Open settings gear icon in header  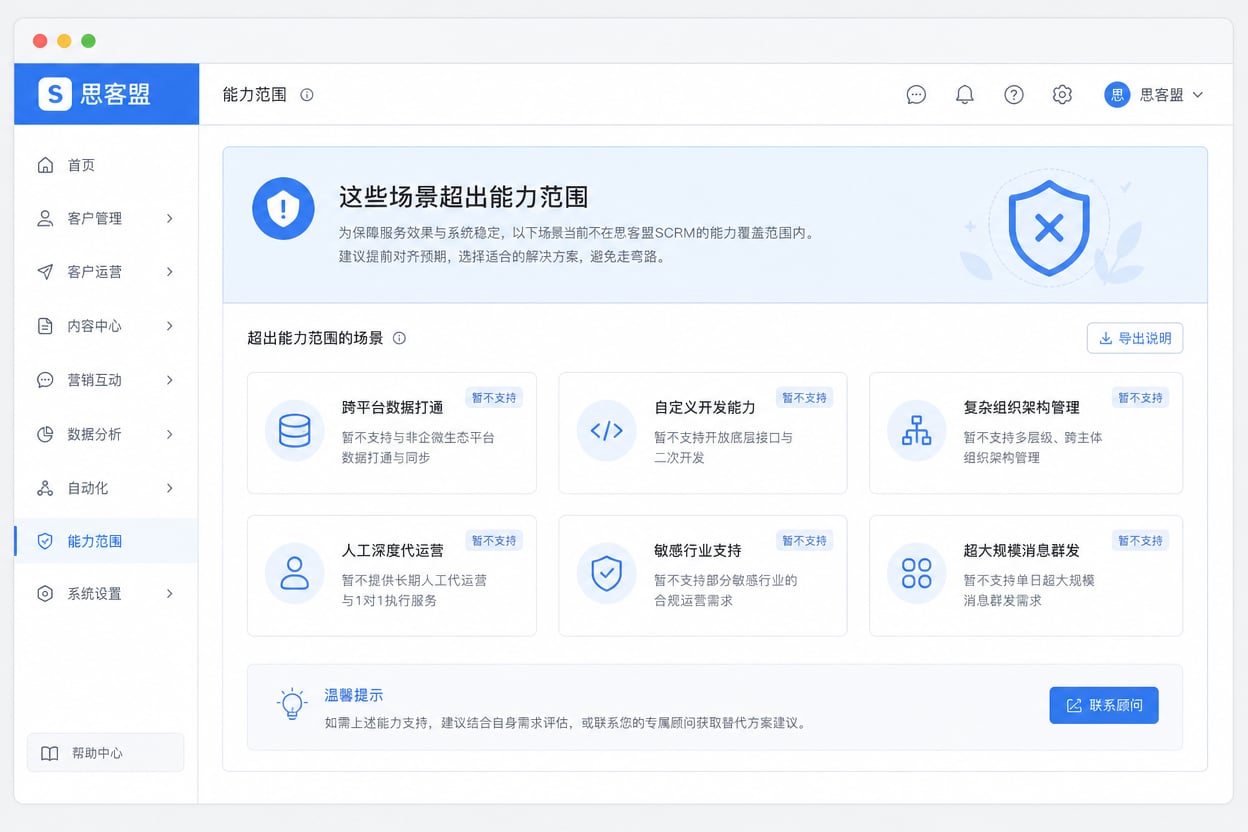pos(1062,95)
